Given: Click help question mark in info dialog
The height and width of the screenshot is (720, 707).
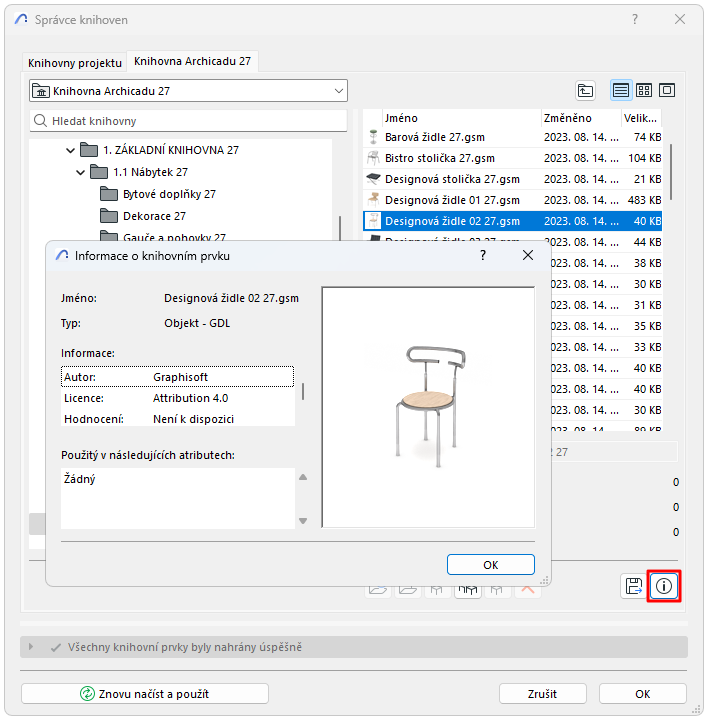Looking at the screenshot, I should coord(483,255).
